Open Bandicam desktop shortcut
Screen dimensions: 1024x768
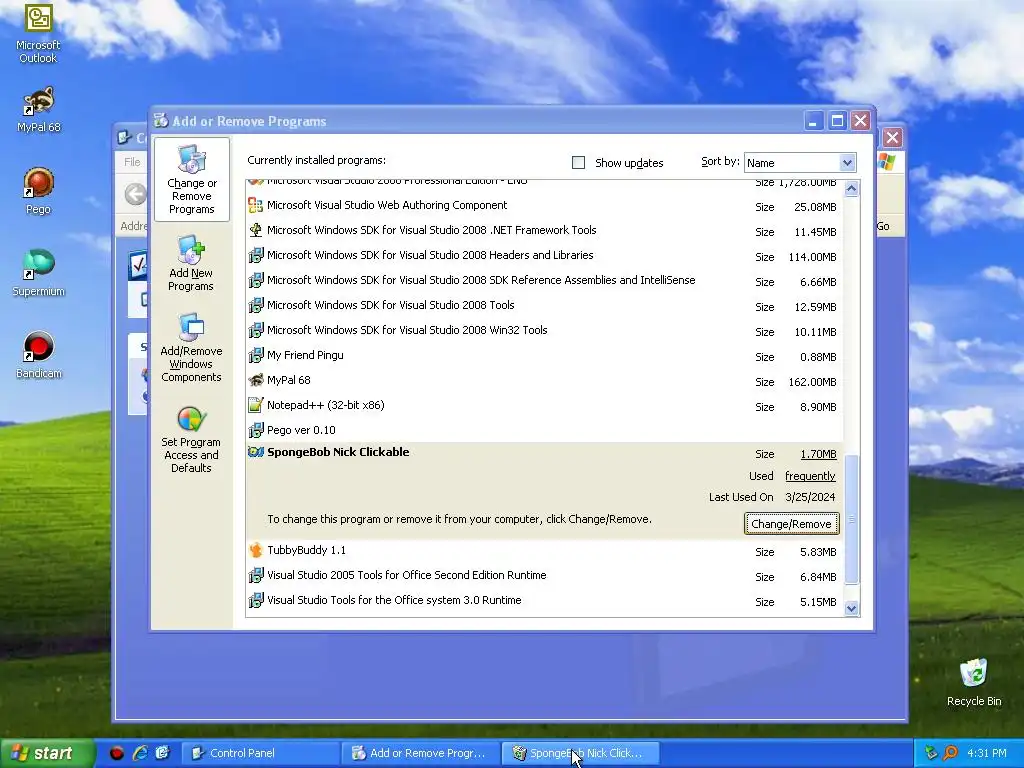coord(39,355)
